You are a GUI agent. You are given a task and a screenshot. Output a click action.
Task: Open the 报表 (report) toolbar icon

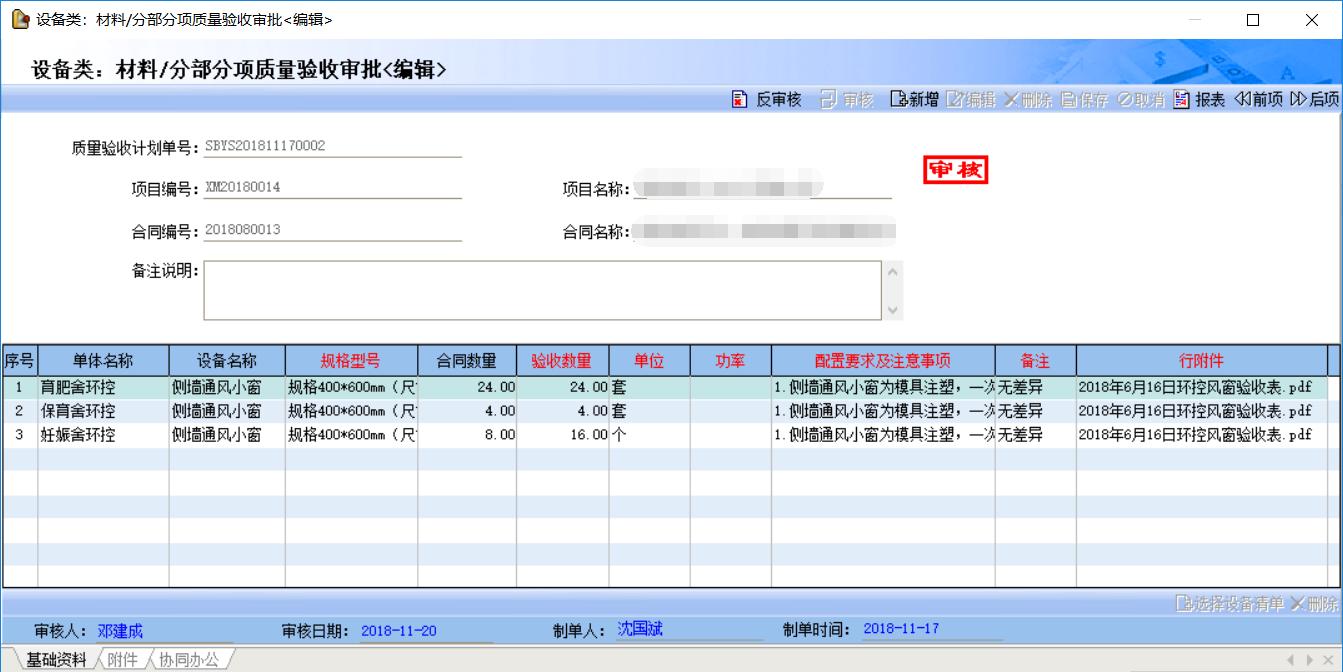[x=1181, y=99]
